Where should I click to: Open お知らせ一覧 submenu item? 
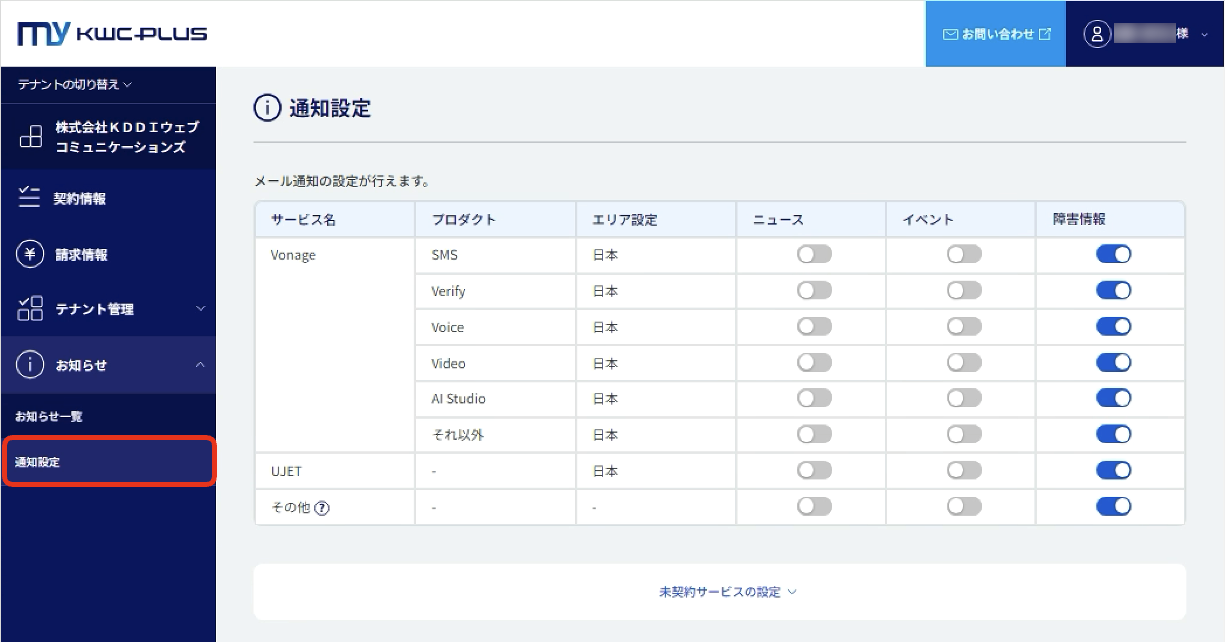tap(108, 416)
